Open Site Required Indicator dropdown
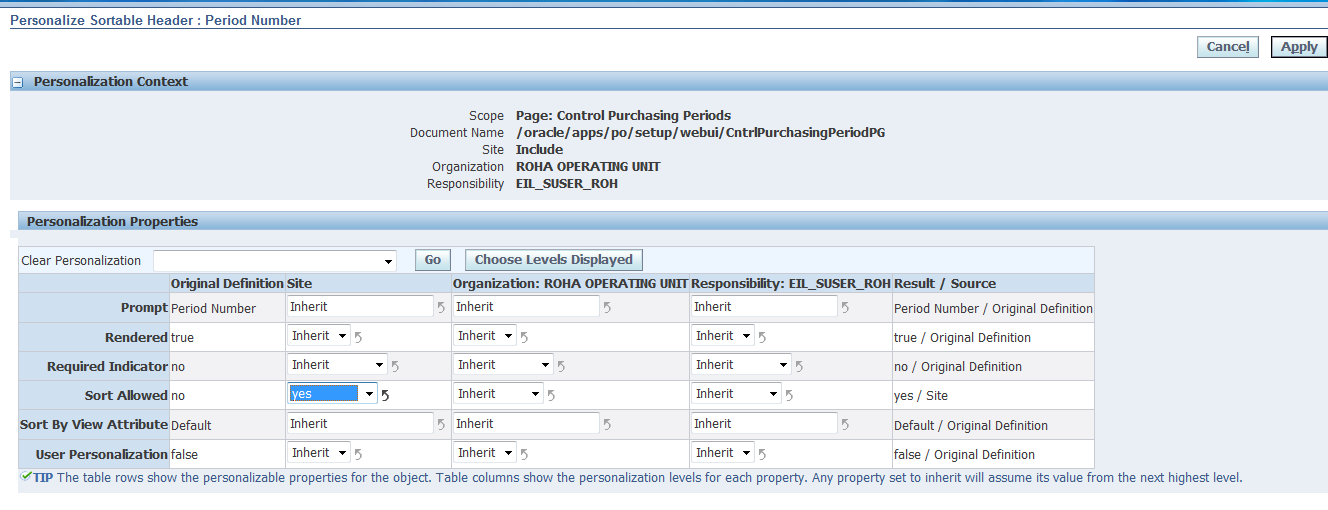1328x510 pixels. [x=337, y=365]
